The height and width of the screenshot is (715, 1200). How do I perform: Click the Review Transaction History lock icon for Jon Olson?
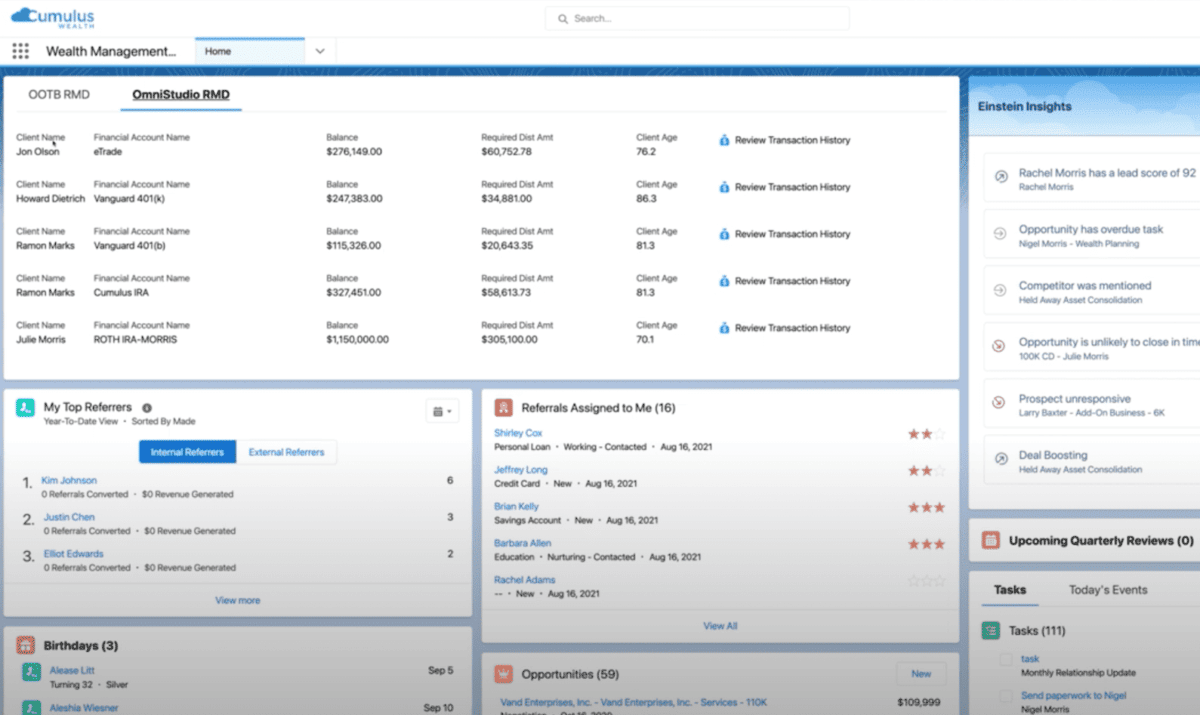coord(726,140)
